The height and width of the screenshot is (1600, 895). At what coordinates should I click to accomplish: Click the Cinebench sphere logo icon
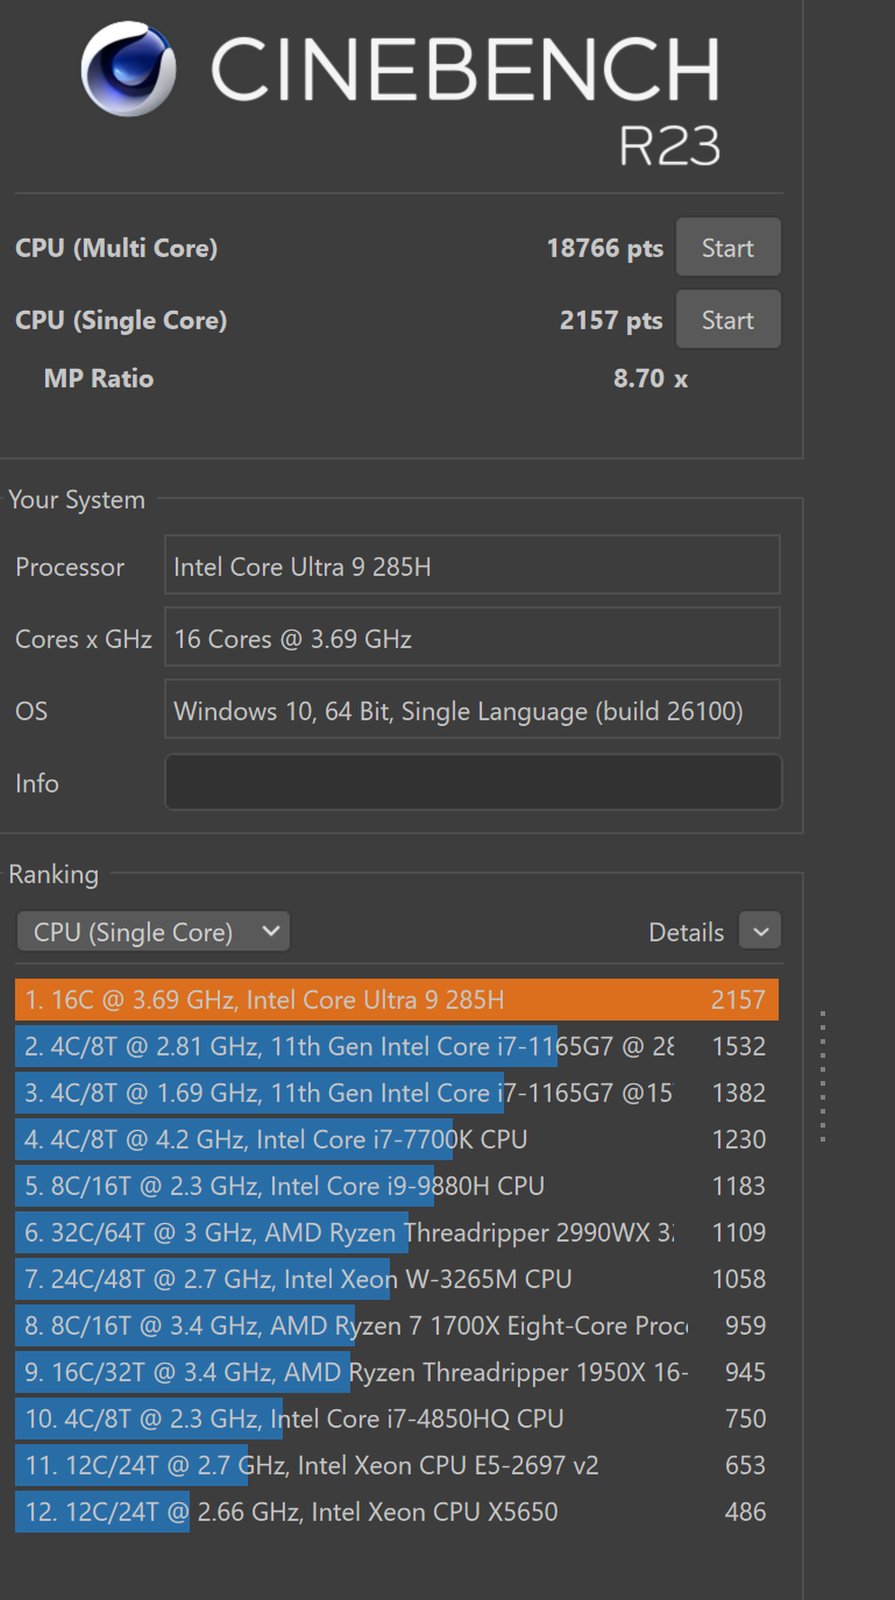(129, 68)
